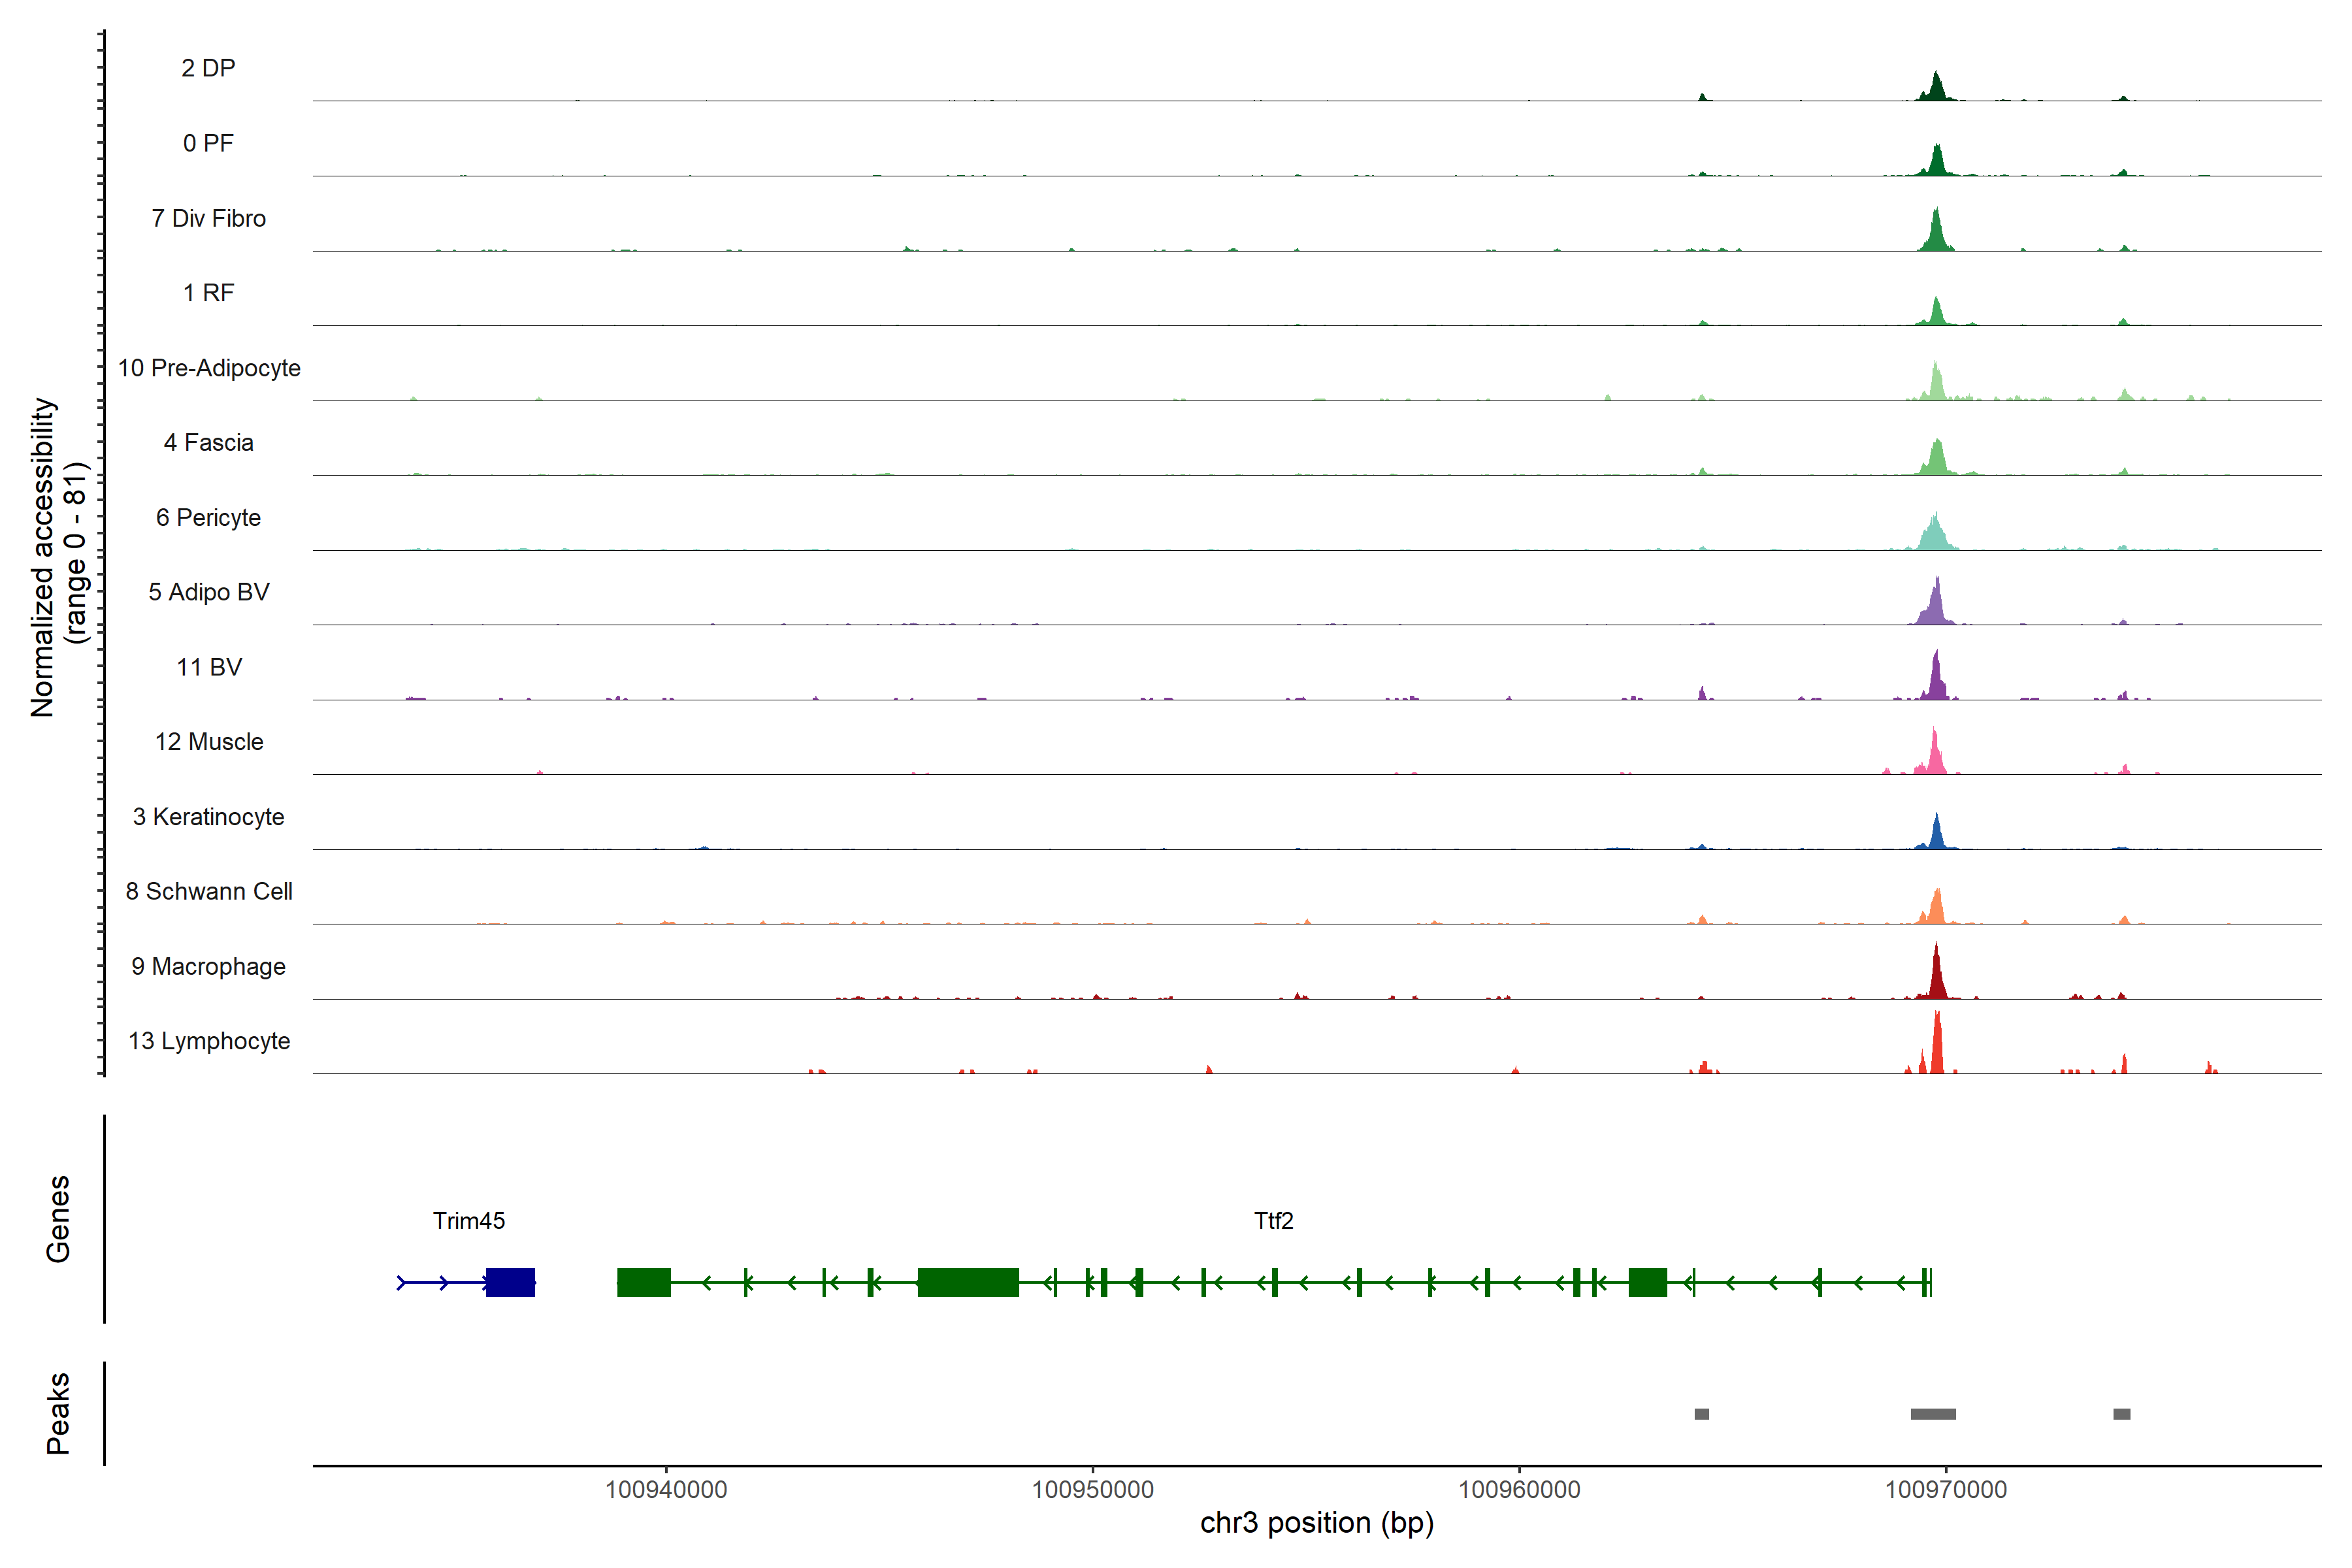Click the 10 Pre-Adipocyte track label
The height and width of the screenshot is (1568, 2352).
(209, 368)
